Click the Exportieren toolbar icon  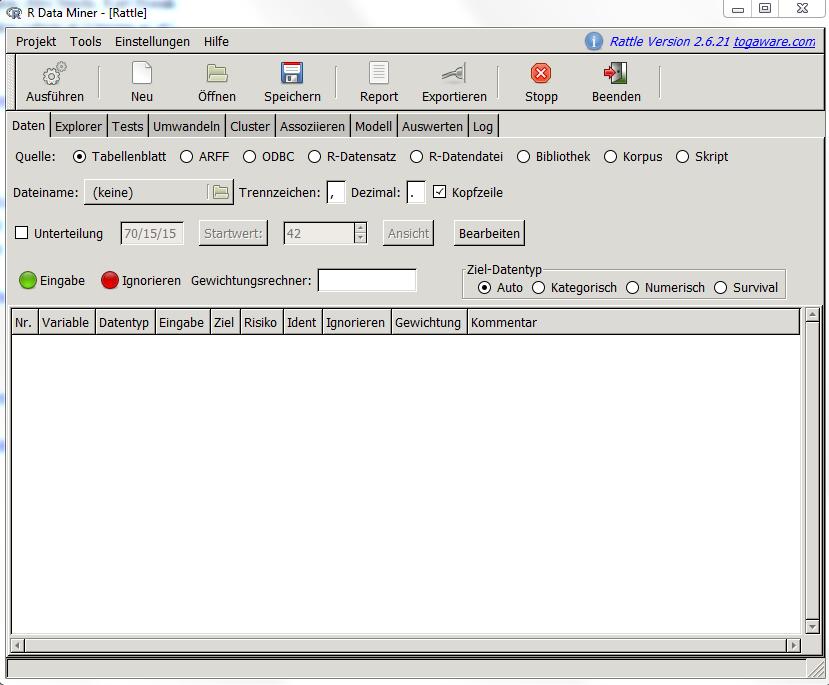454,73
